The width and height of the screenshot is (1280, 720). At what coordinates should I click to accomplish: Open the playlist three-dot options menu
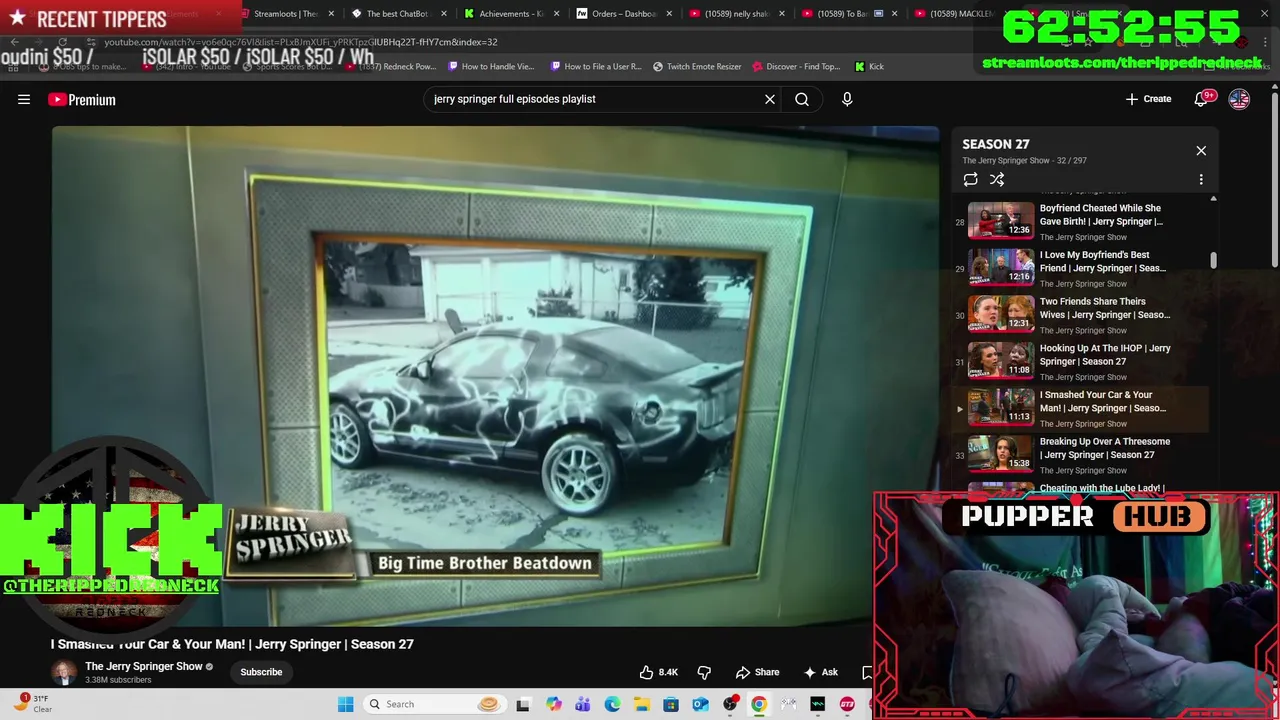click(1201, 180)
